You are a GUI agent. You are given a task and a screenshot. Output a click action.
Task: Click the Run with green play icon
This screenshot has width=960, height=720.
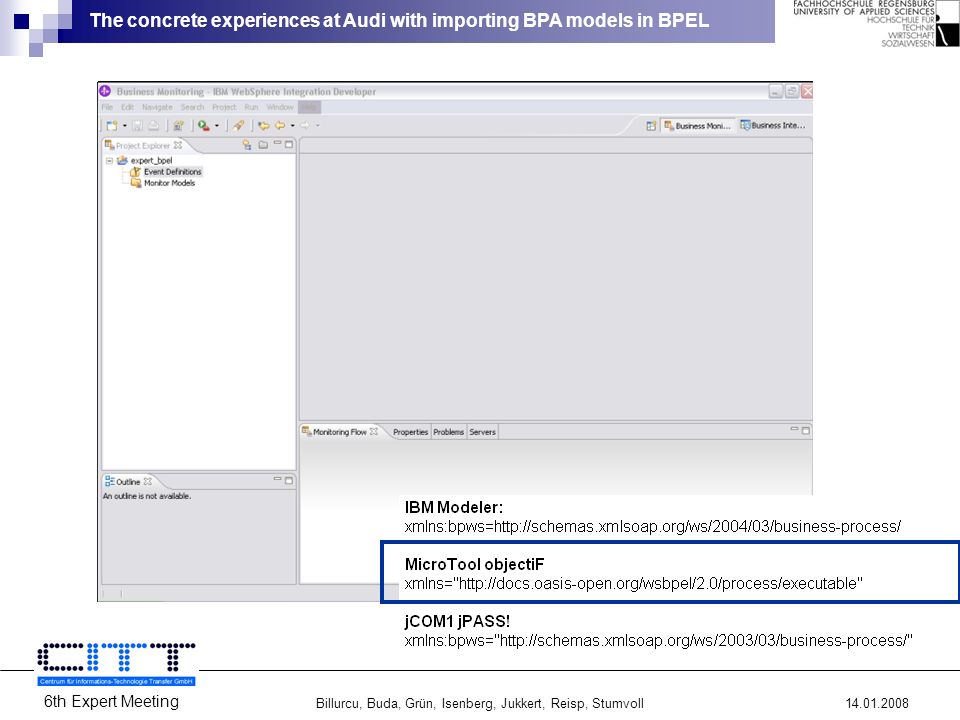pos(204,126)
